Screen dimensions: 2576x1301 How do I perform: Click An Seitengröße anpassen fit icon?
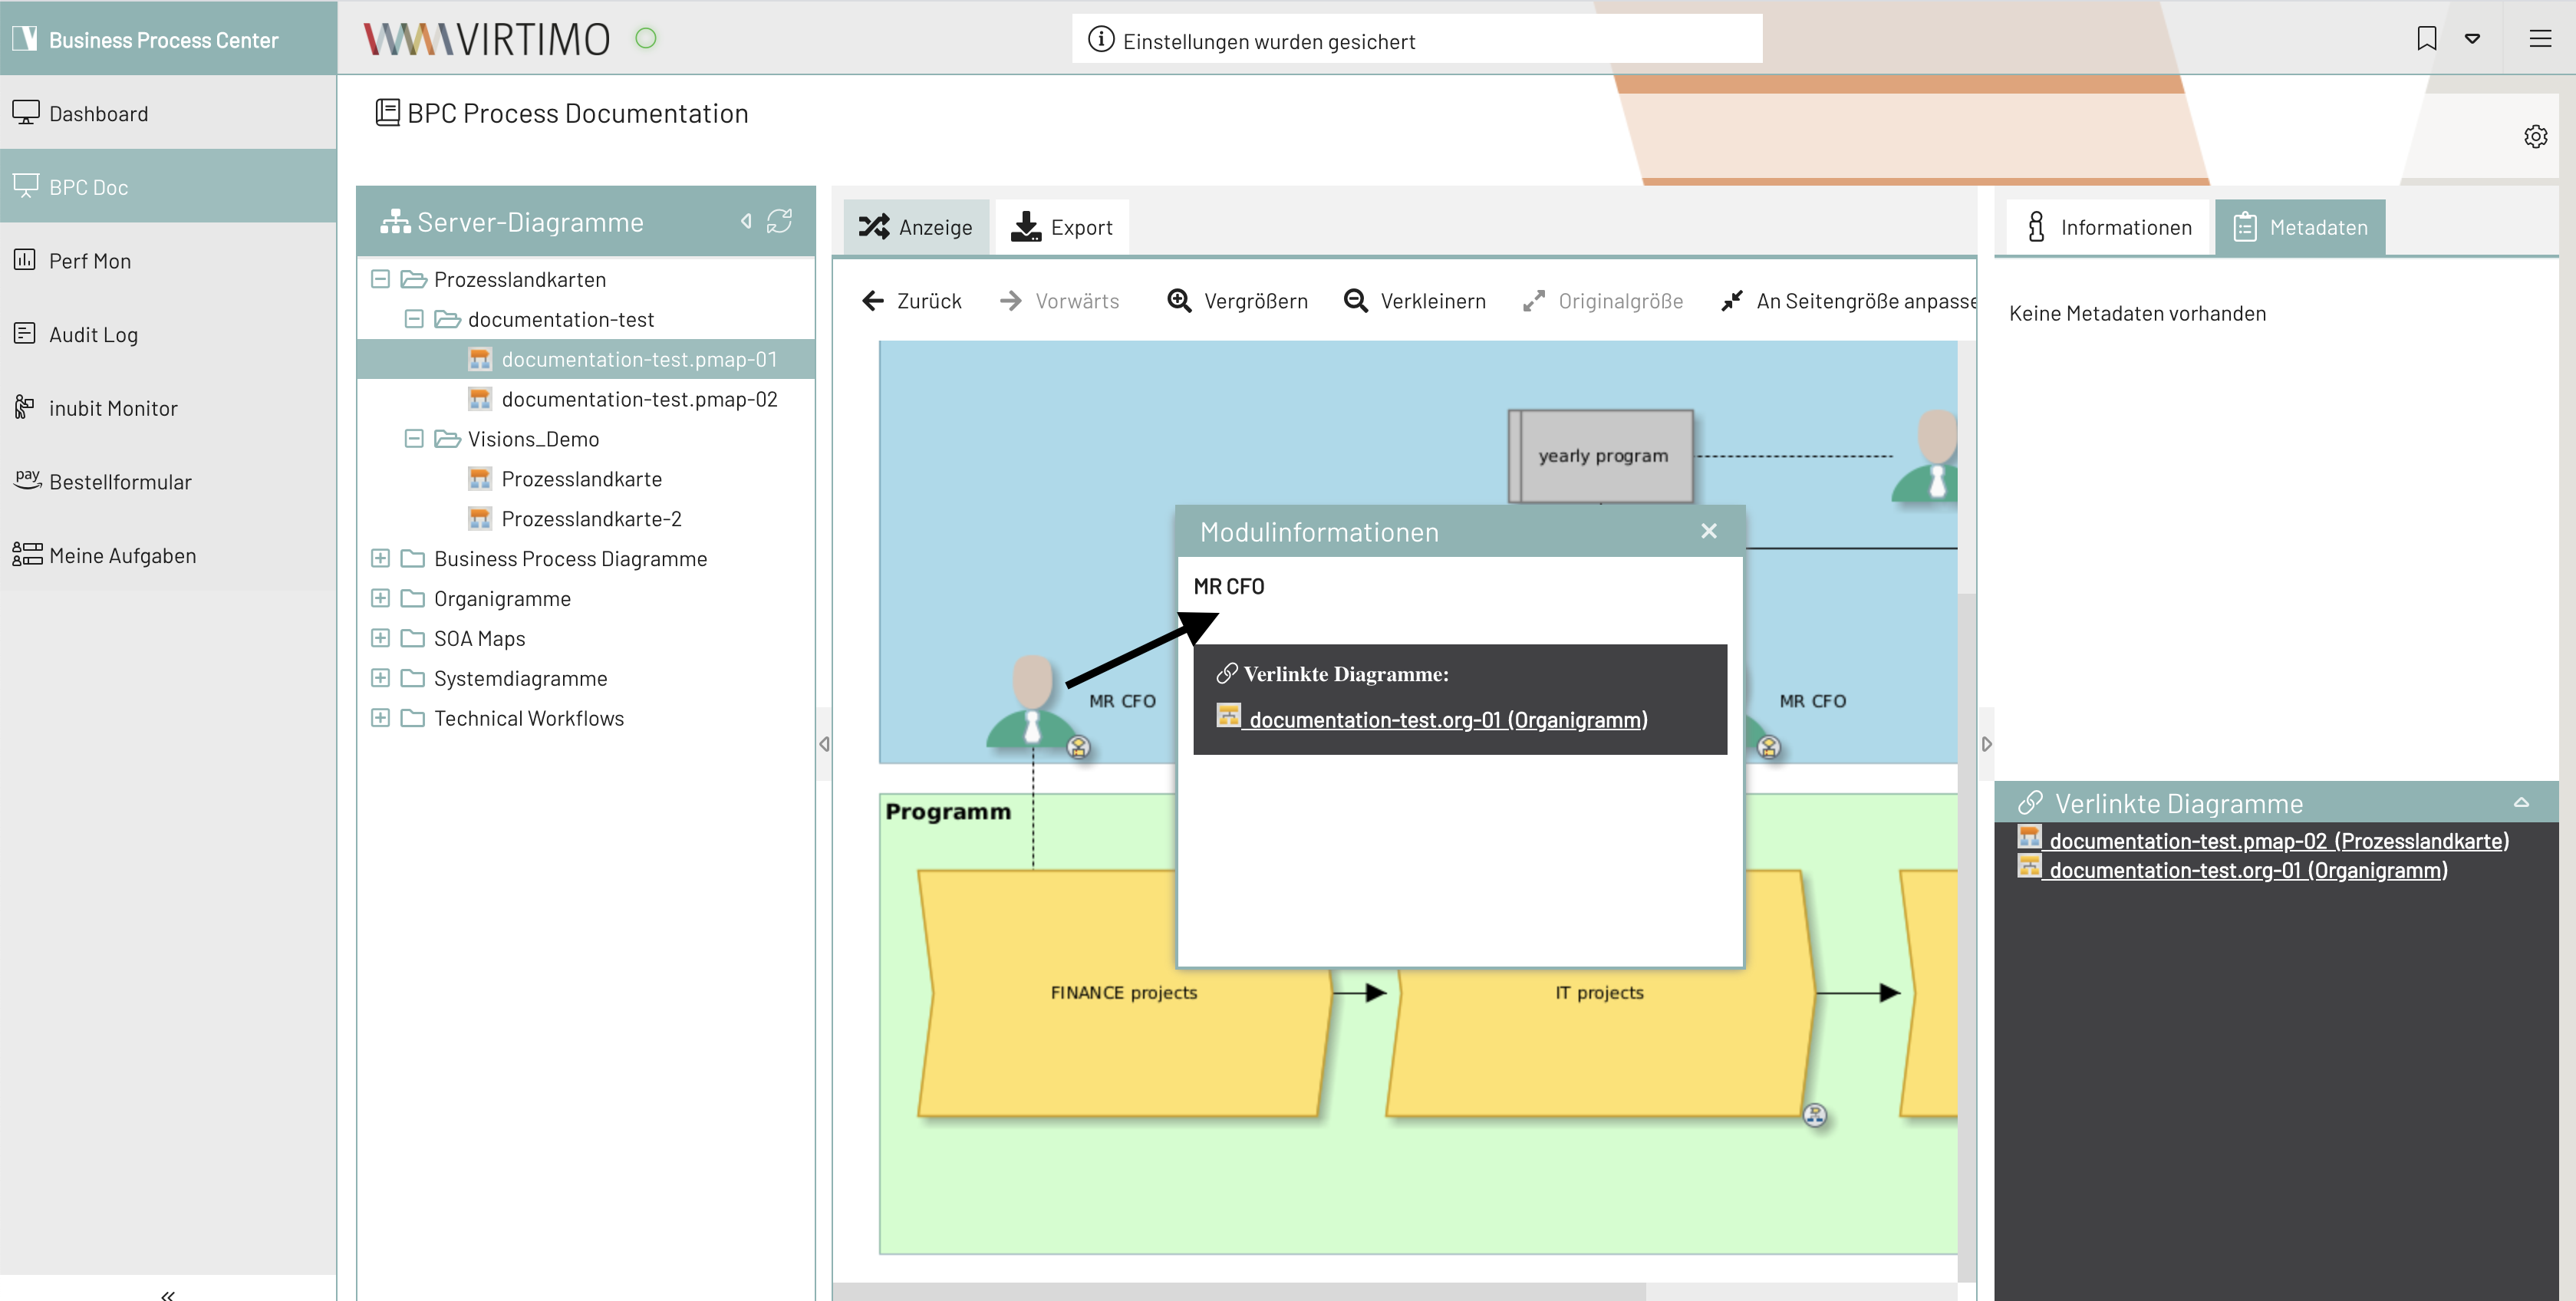point(1731,301)
